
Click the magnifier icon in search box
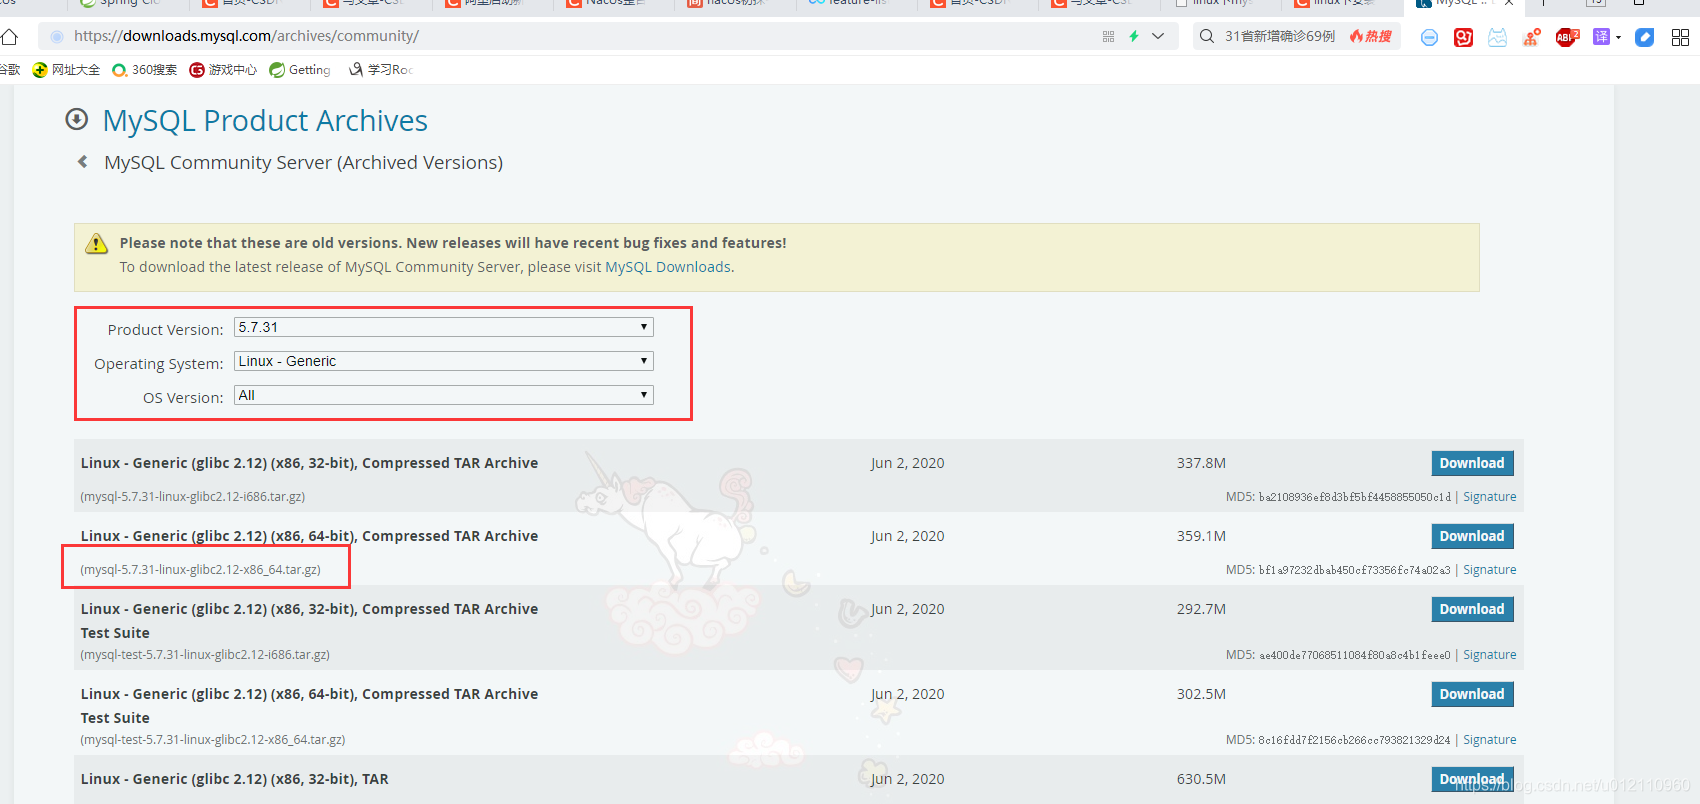pyautogui.click(x=1207, y=36)
